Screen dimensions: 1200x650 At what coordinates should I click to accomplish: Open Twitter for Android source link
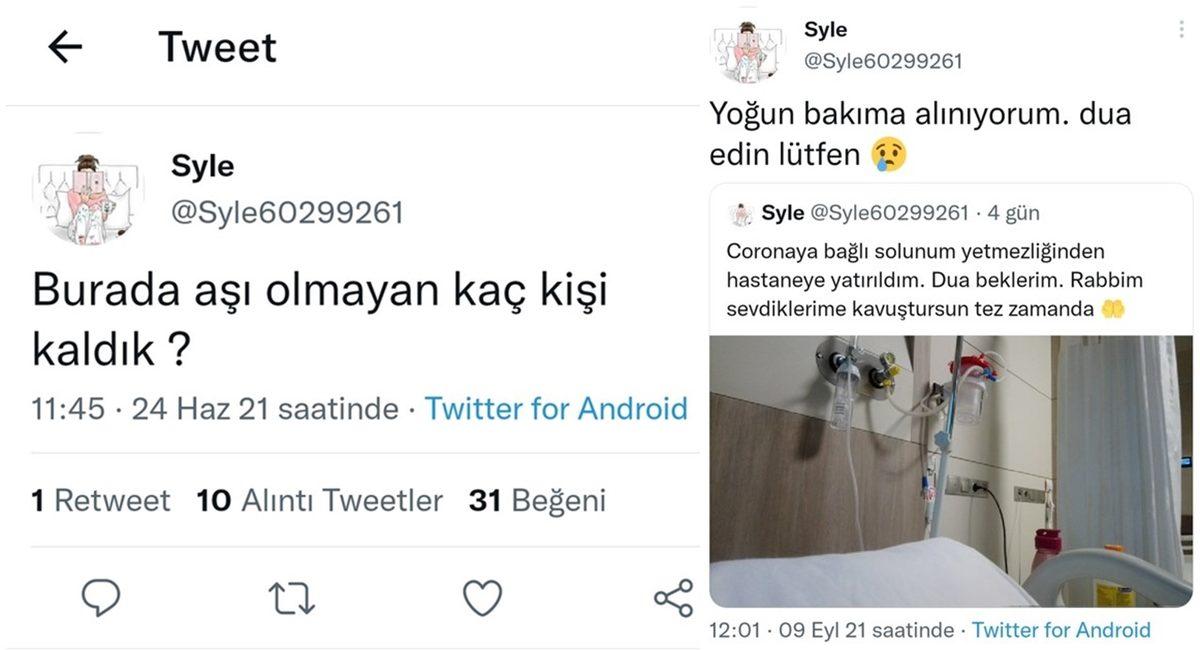point(556,409)
